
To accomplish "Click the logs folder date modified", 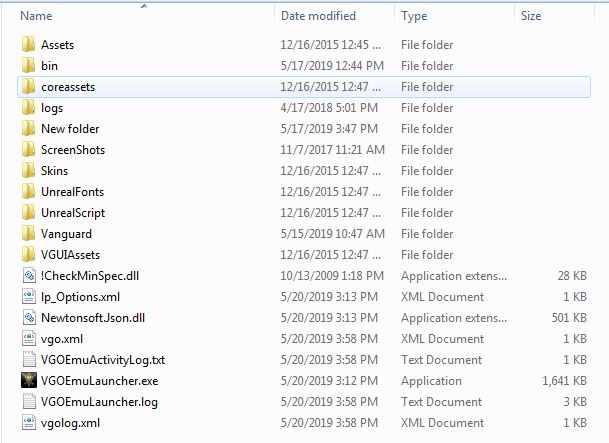I will [327, 108].
